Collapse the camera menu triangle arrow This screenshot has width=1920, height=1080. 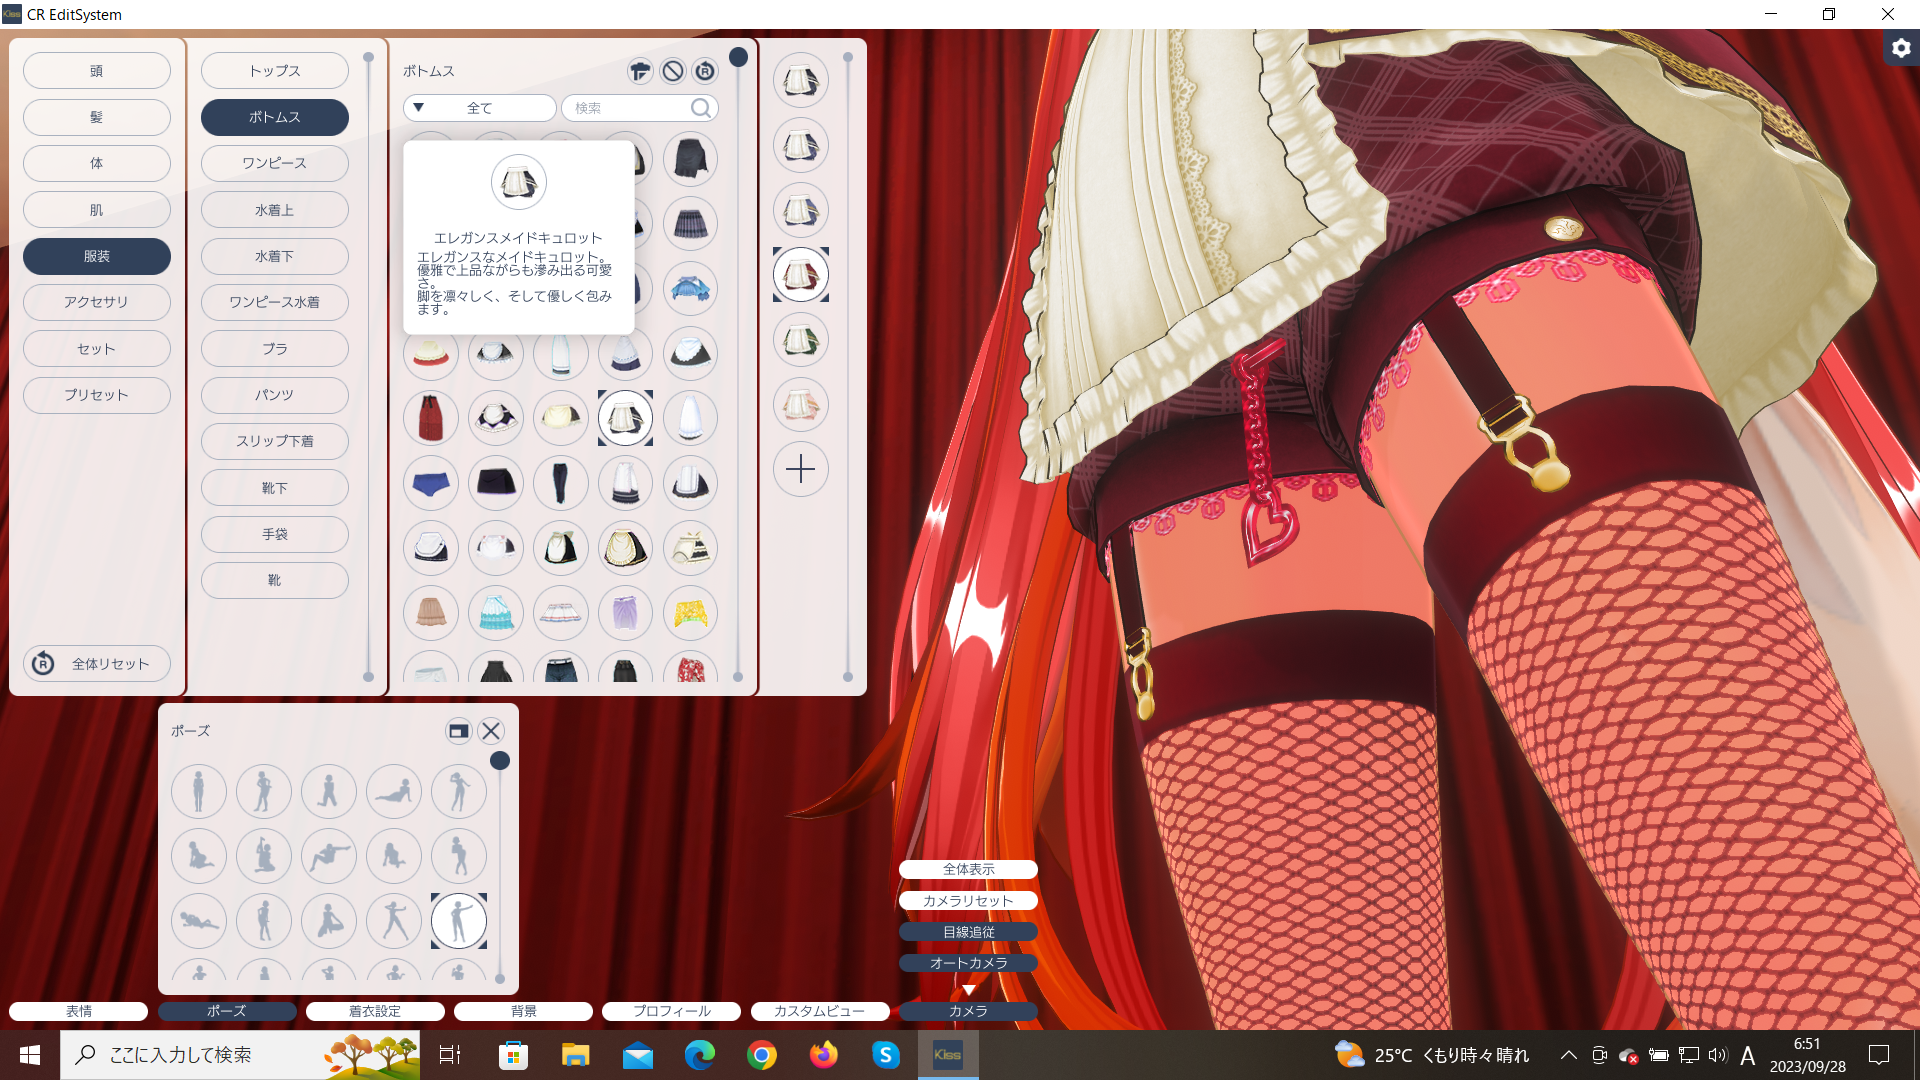[x=968, y=989]
